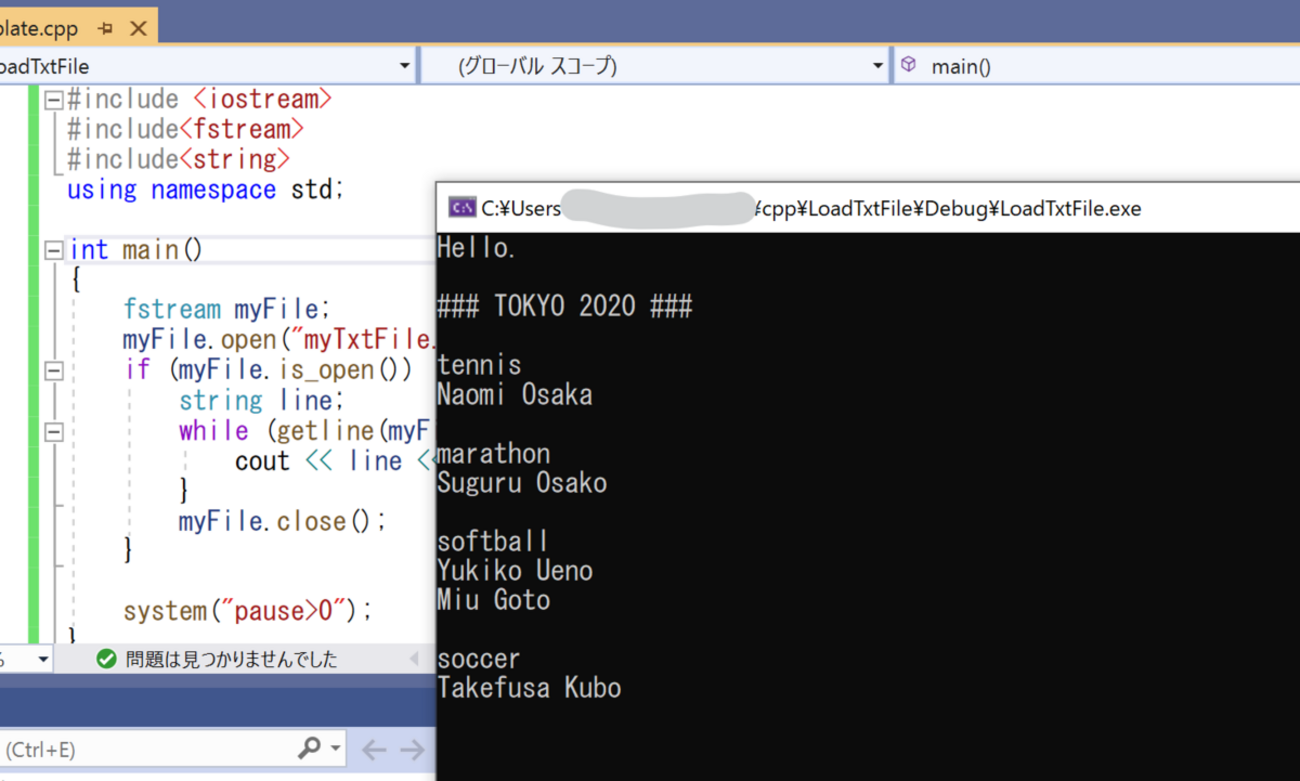Close the plate.cpp editor tab
1300x781 pixels.
point(138,29)
